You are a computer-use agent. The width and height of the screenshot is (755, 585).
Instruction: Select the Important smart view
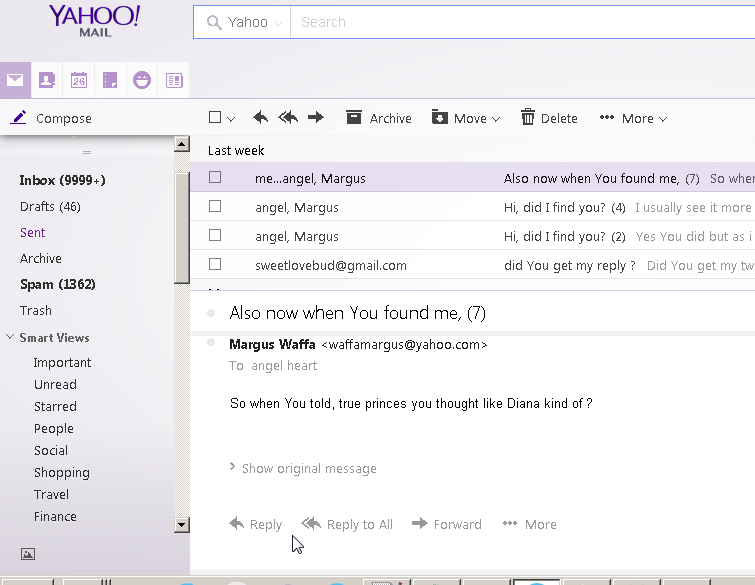click(62, 363)
